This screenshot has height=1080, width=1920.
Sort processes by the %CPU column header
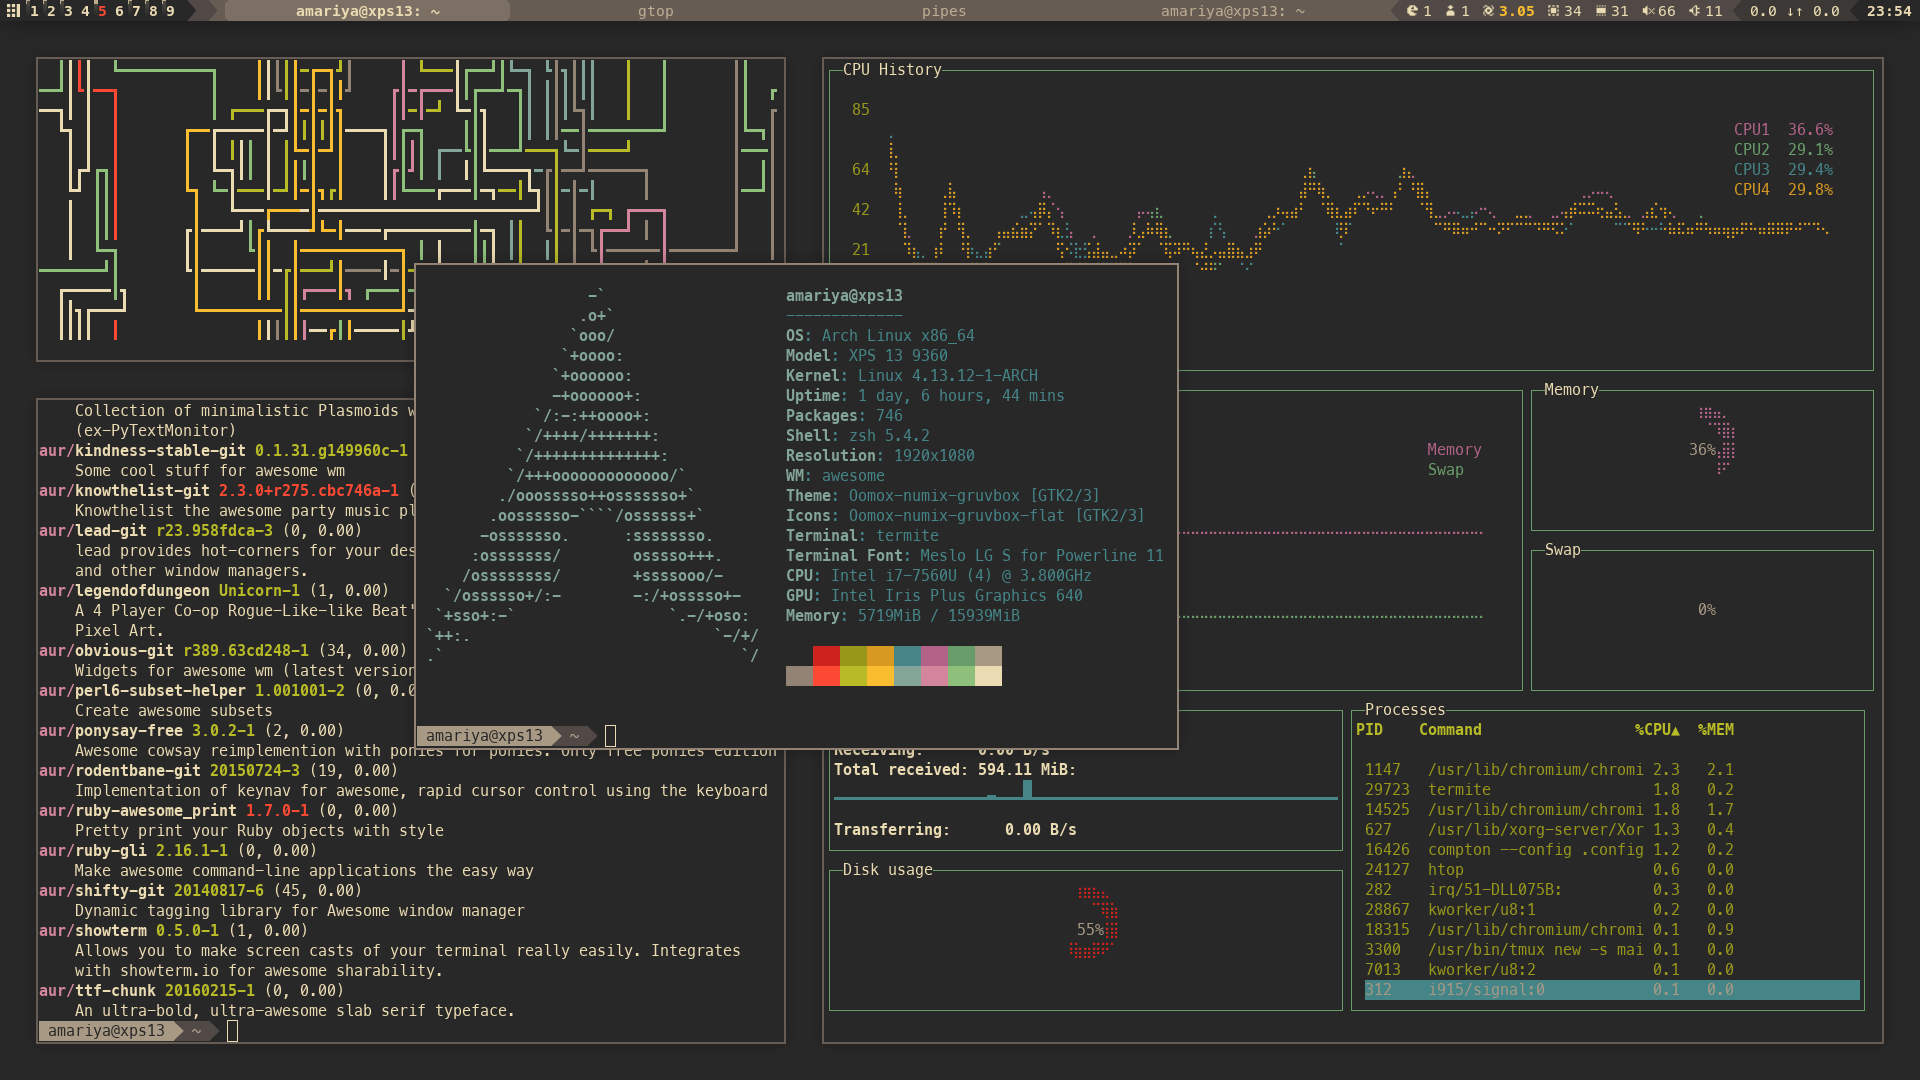(x=1656, y=730)
